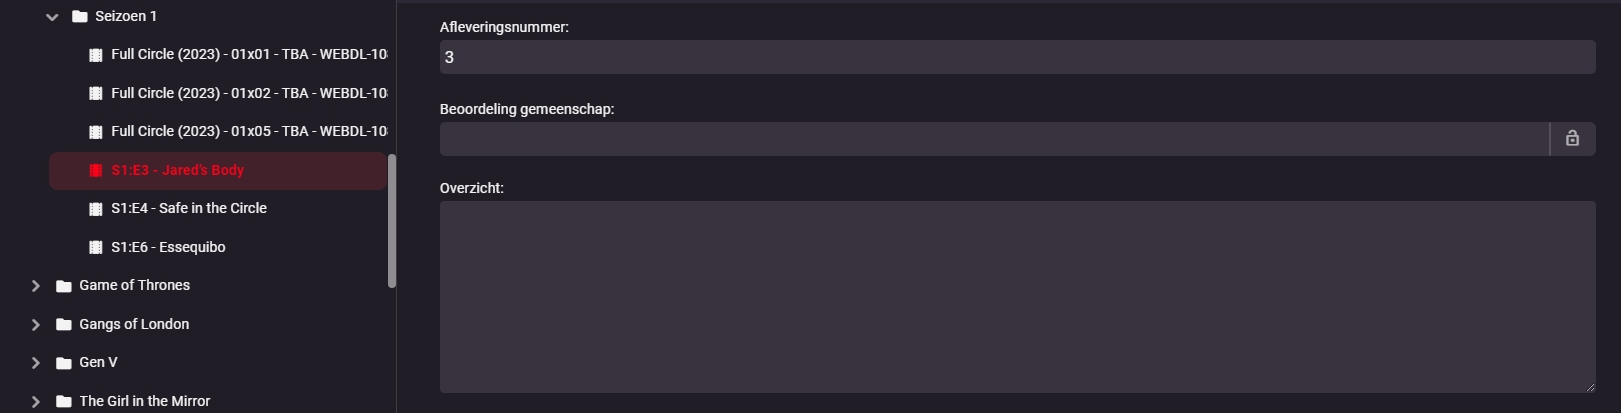Click the film icon beside the 01x01 episode

96,55
